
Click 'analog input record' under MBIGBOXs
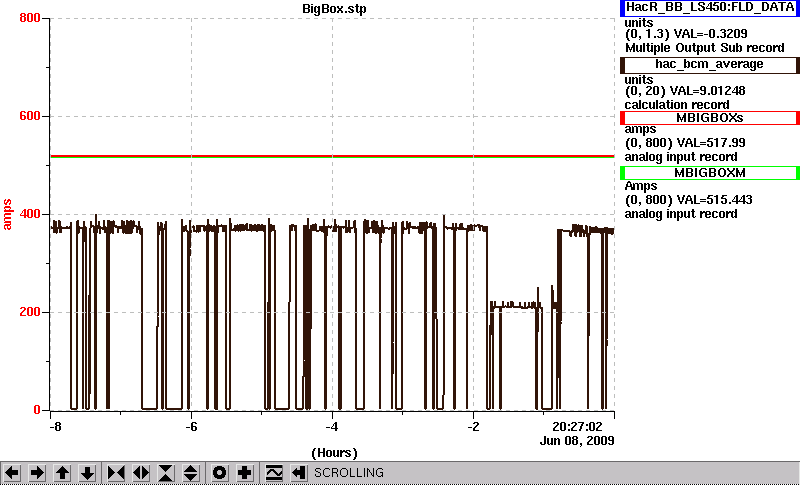[x=681, y=157]
